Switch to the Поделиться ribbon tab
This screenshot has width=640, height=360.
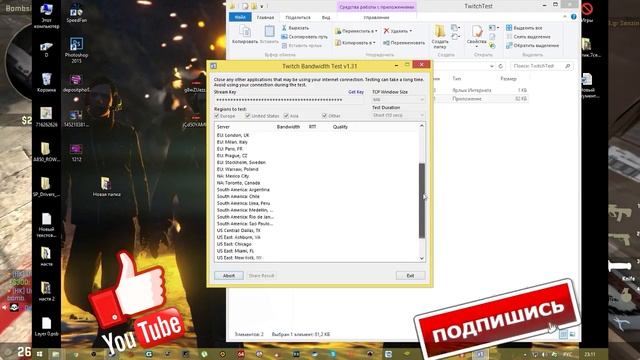click(x=298, y=18)
